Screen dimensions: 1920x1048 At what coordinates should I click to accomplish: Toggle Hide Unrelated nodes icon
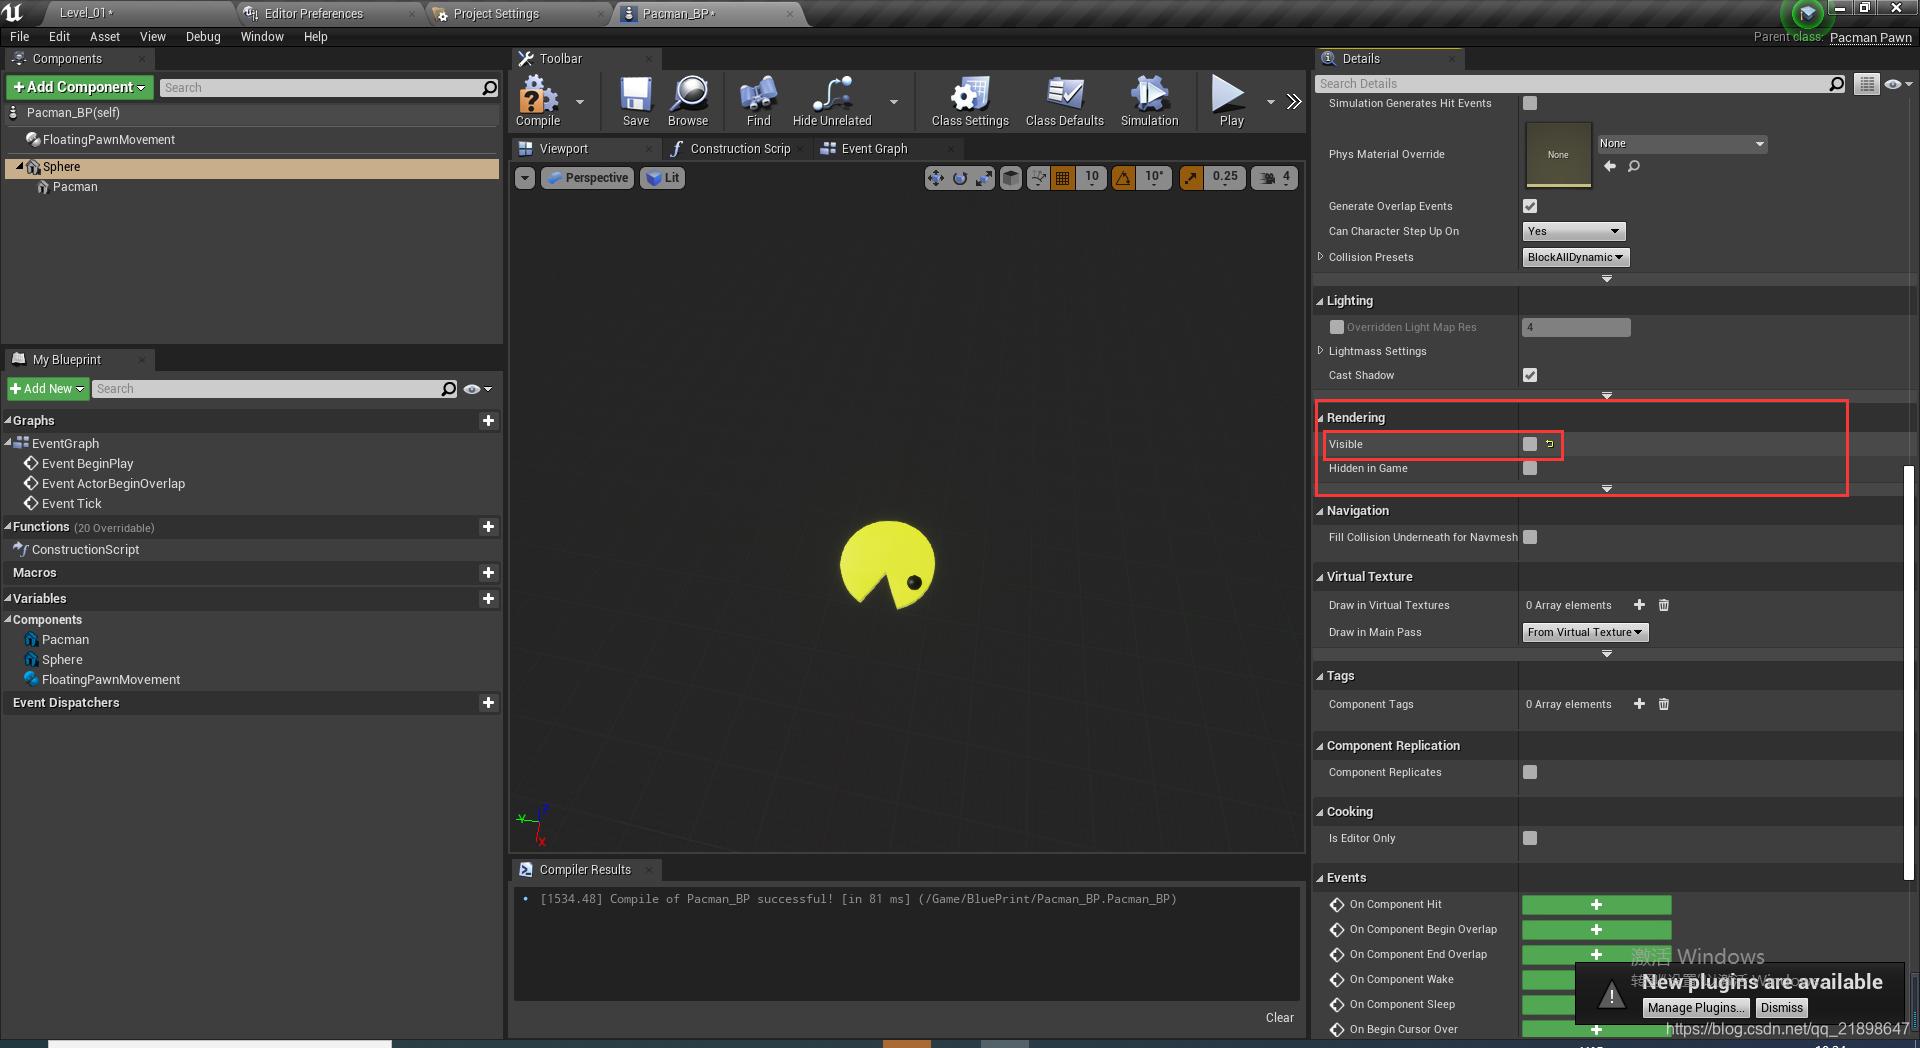(x=832, y=101)
